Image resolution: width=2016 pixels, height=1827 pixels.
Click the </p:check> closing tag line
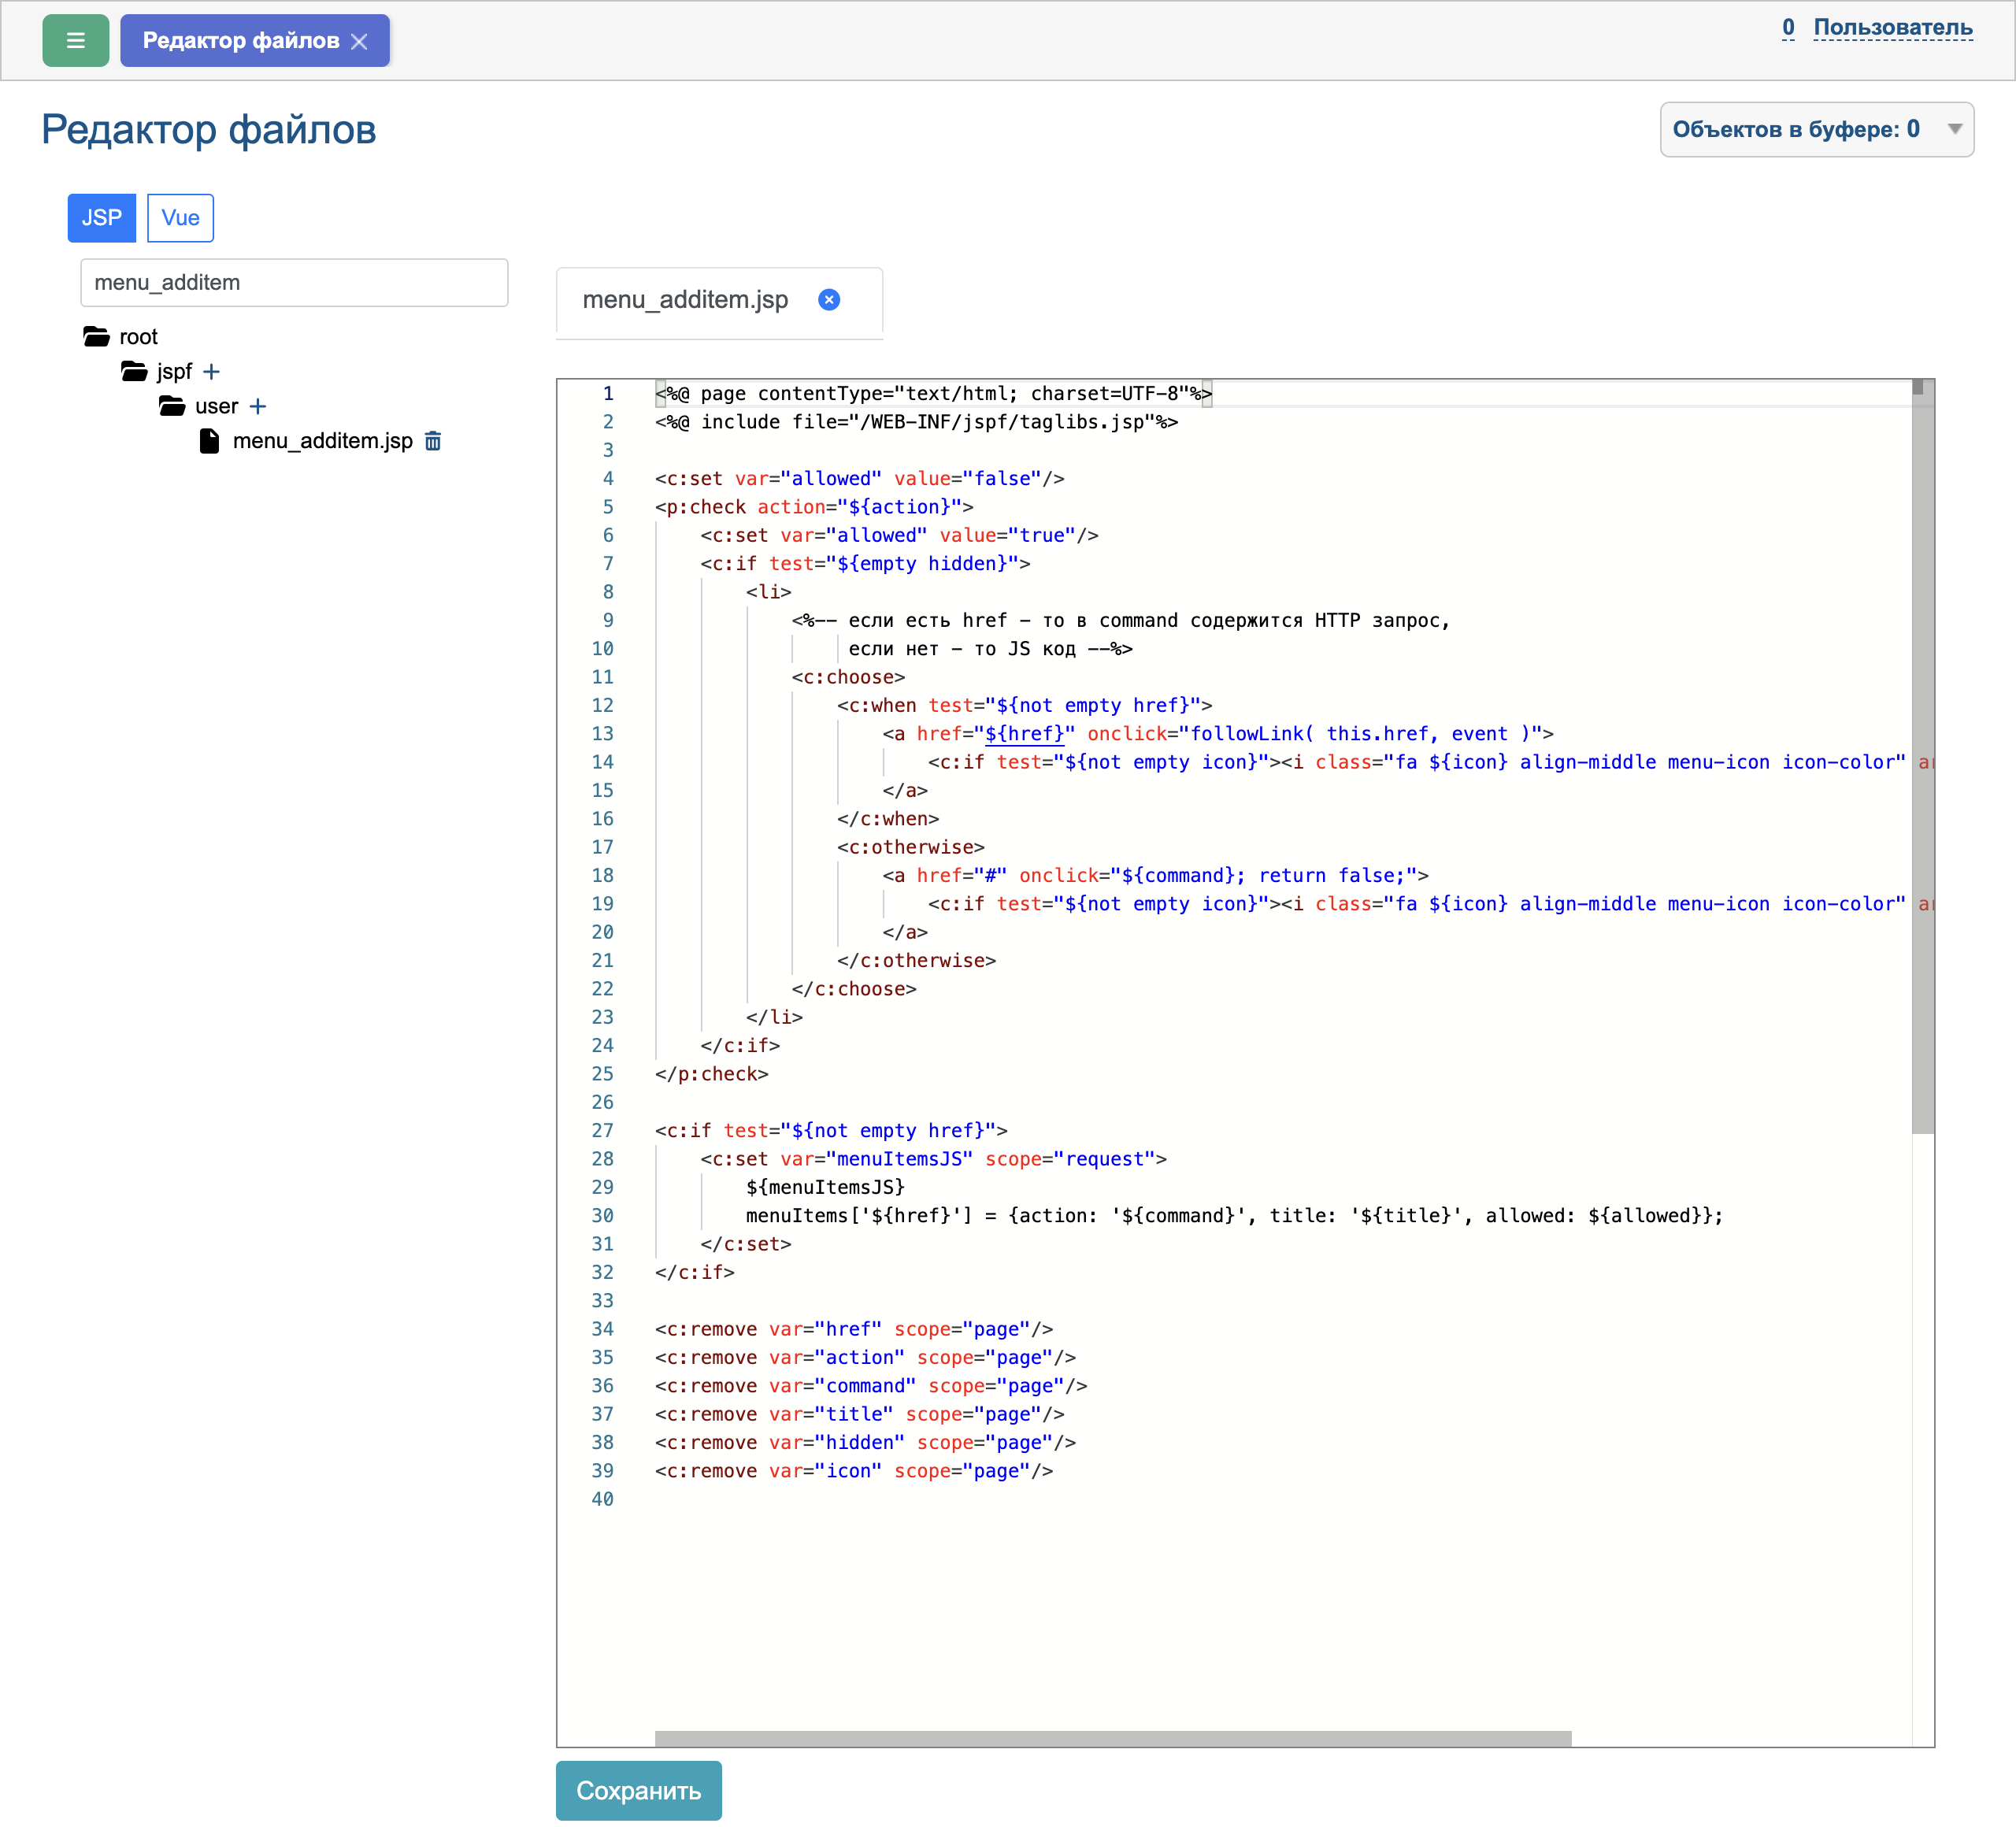tap(712, 1074)
